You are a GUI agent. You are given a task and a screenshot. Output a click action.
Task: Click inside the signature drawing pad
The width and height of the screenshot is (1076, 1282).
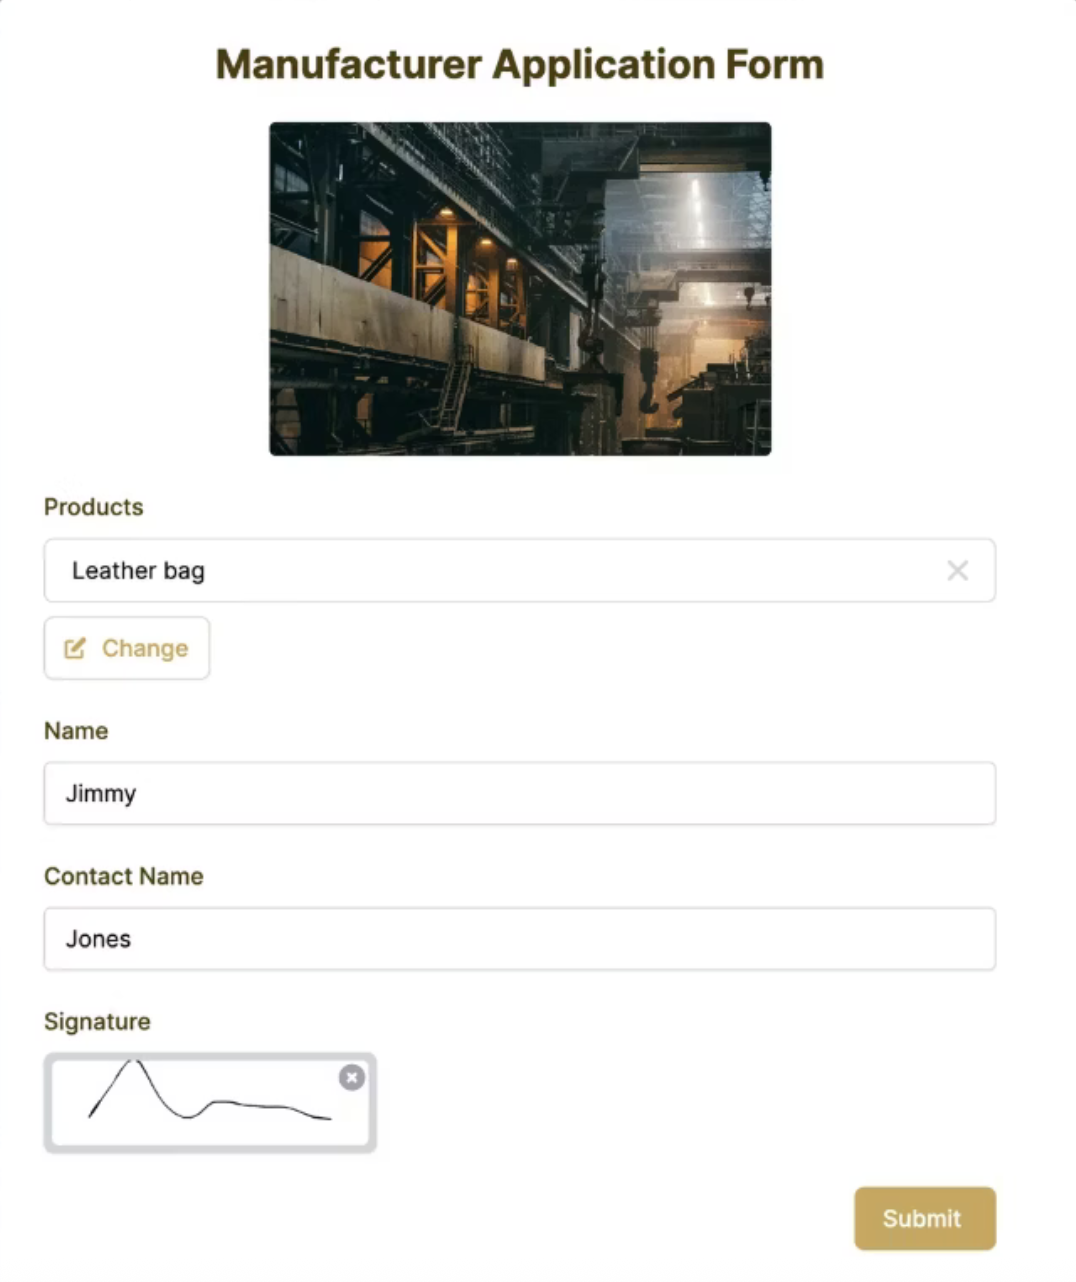pos(210,1102)
